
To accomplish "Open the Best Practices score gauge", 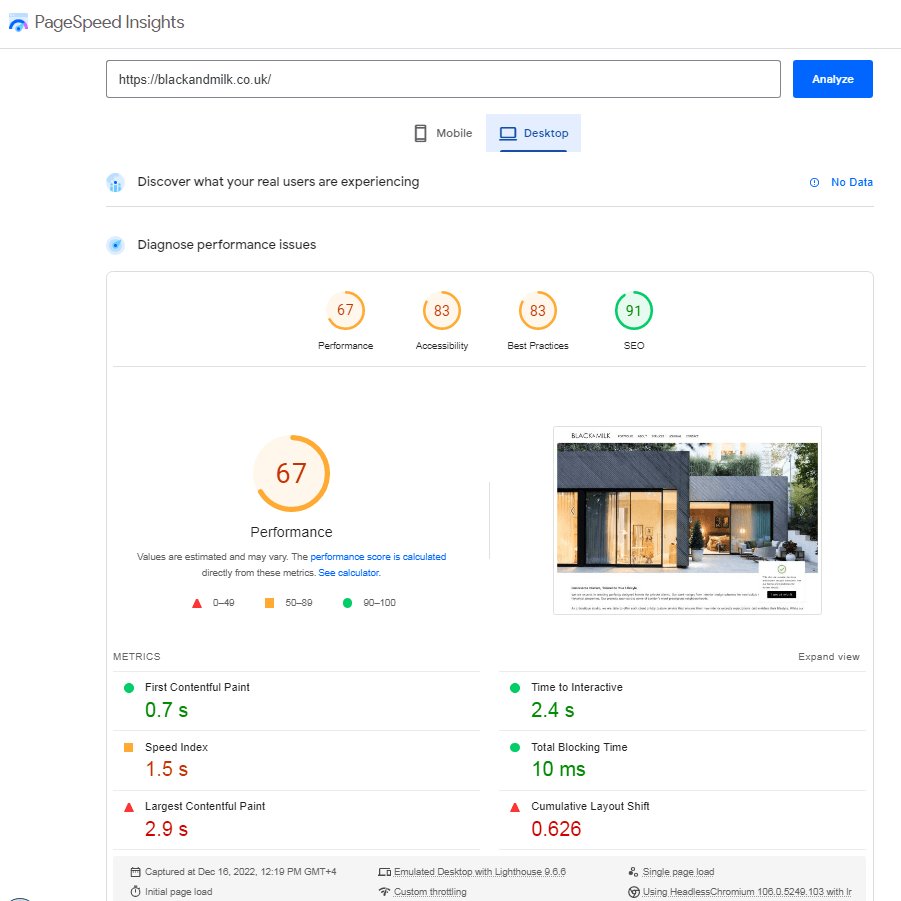I will click(x=537, y=311).
